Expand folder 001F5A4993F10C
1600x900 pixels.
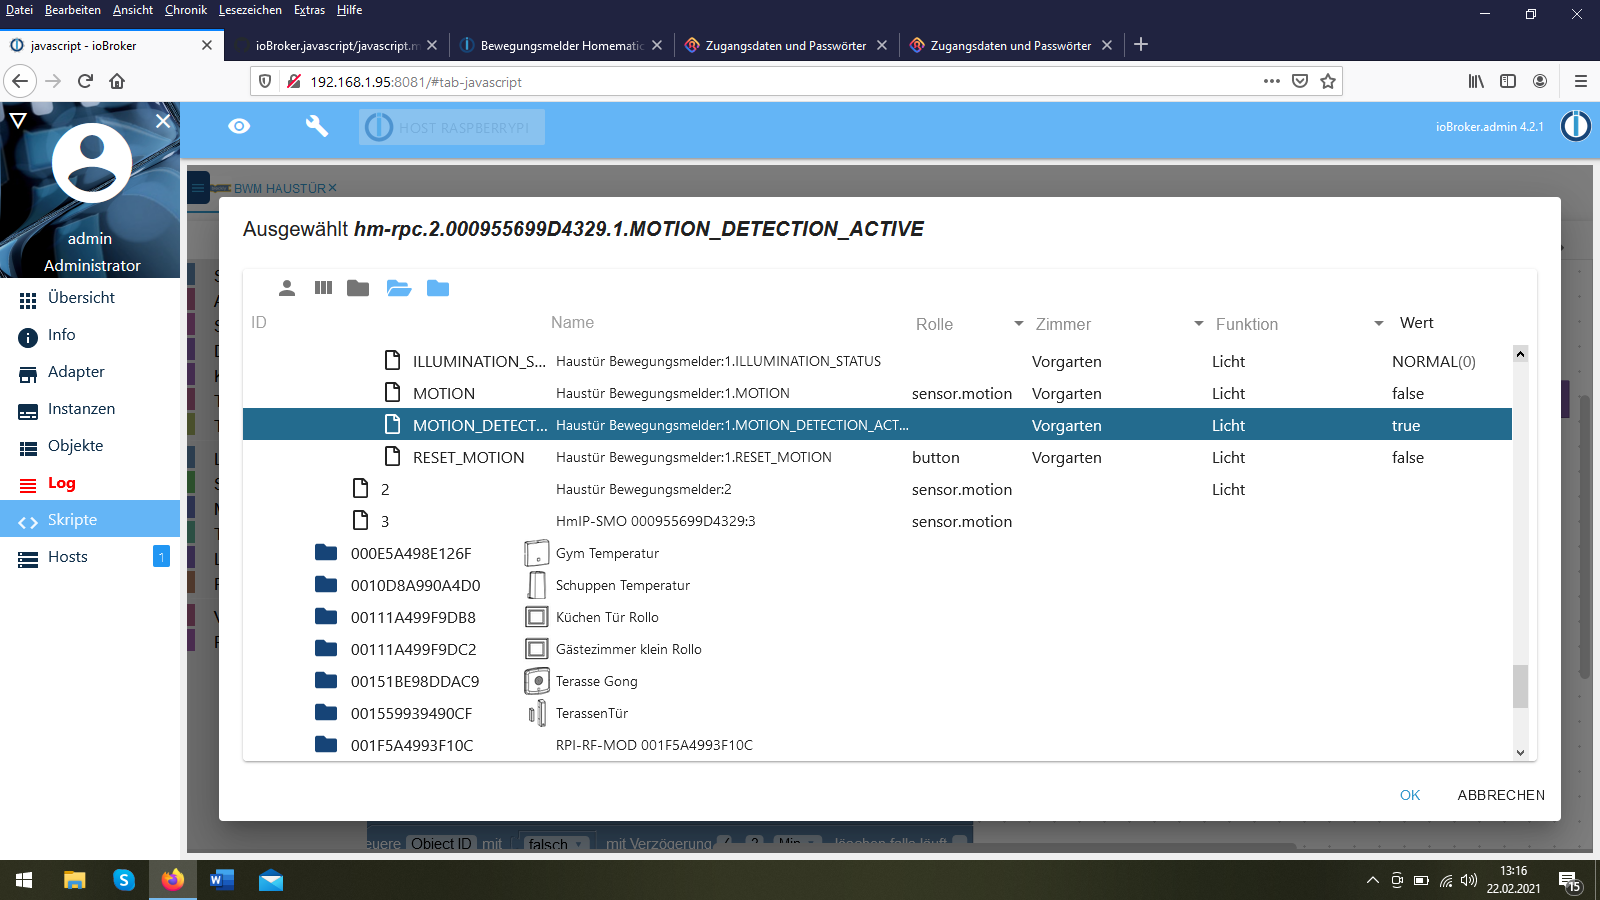pyautogui.click(x=326, y=744)
